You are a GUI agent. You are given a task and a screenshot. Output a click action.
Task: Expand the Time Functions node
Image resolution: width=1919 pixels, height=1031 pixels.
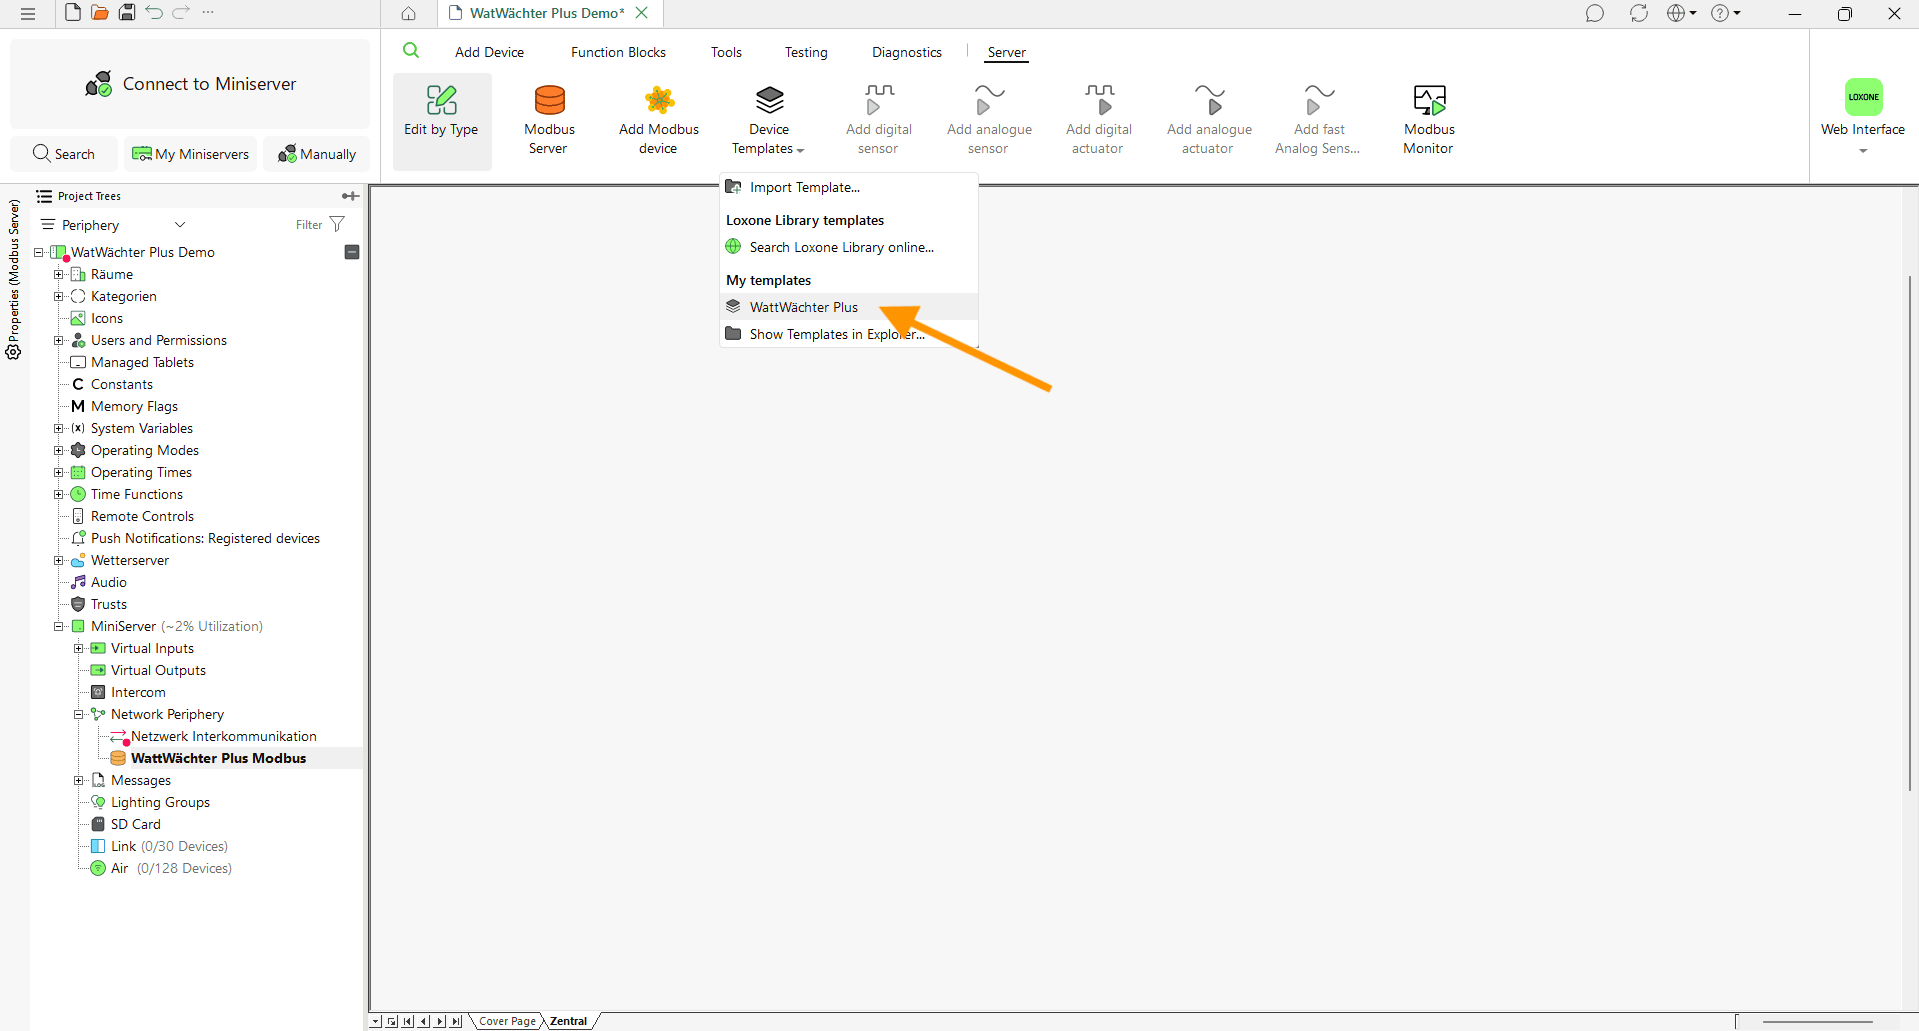coord(59,494)
